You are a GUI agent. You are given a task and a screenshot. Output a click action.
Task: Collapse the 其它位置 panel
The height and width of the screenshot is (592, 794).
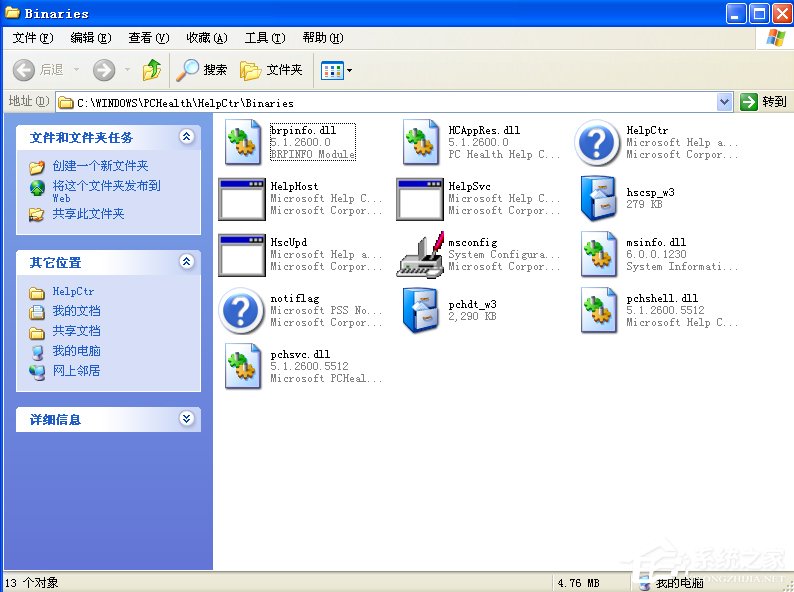click(186, 262)
